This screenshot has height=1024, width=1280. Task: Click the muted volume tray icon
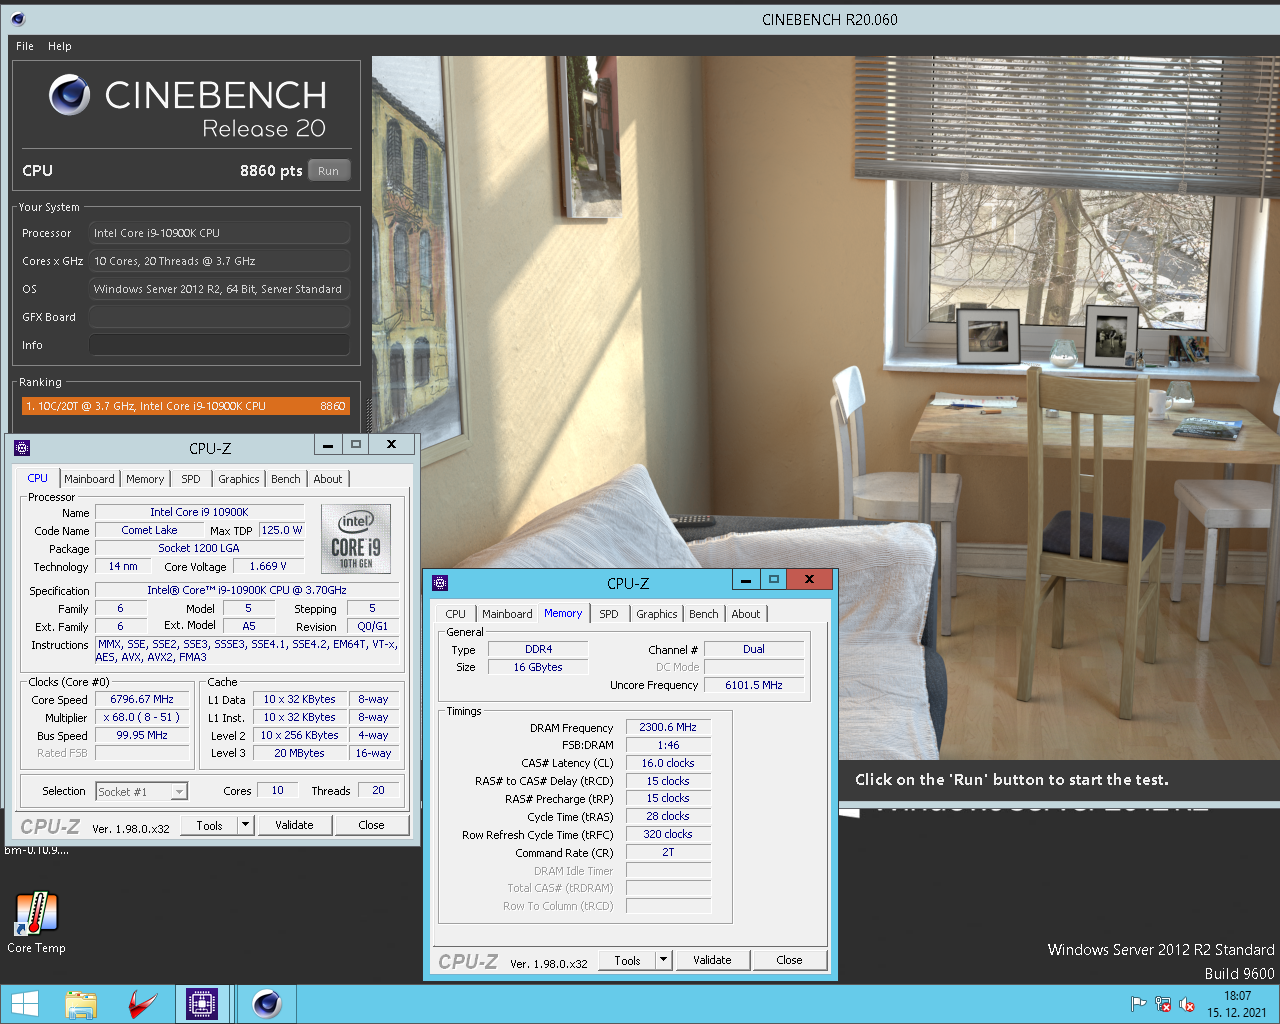point(1187,1004)
